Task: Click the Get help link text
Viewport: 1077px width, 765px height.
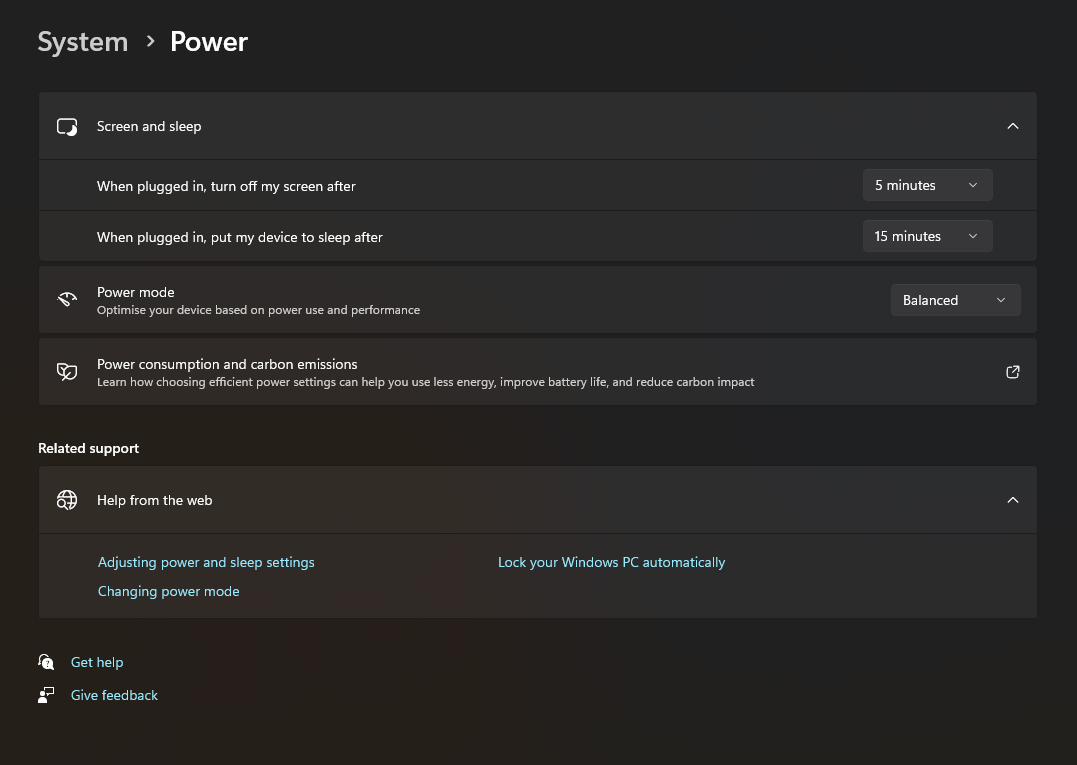Action: [x=97, y=662]
